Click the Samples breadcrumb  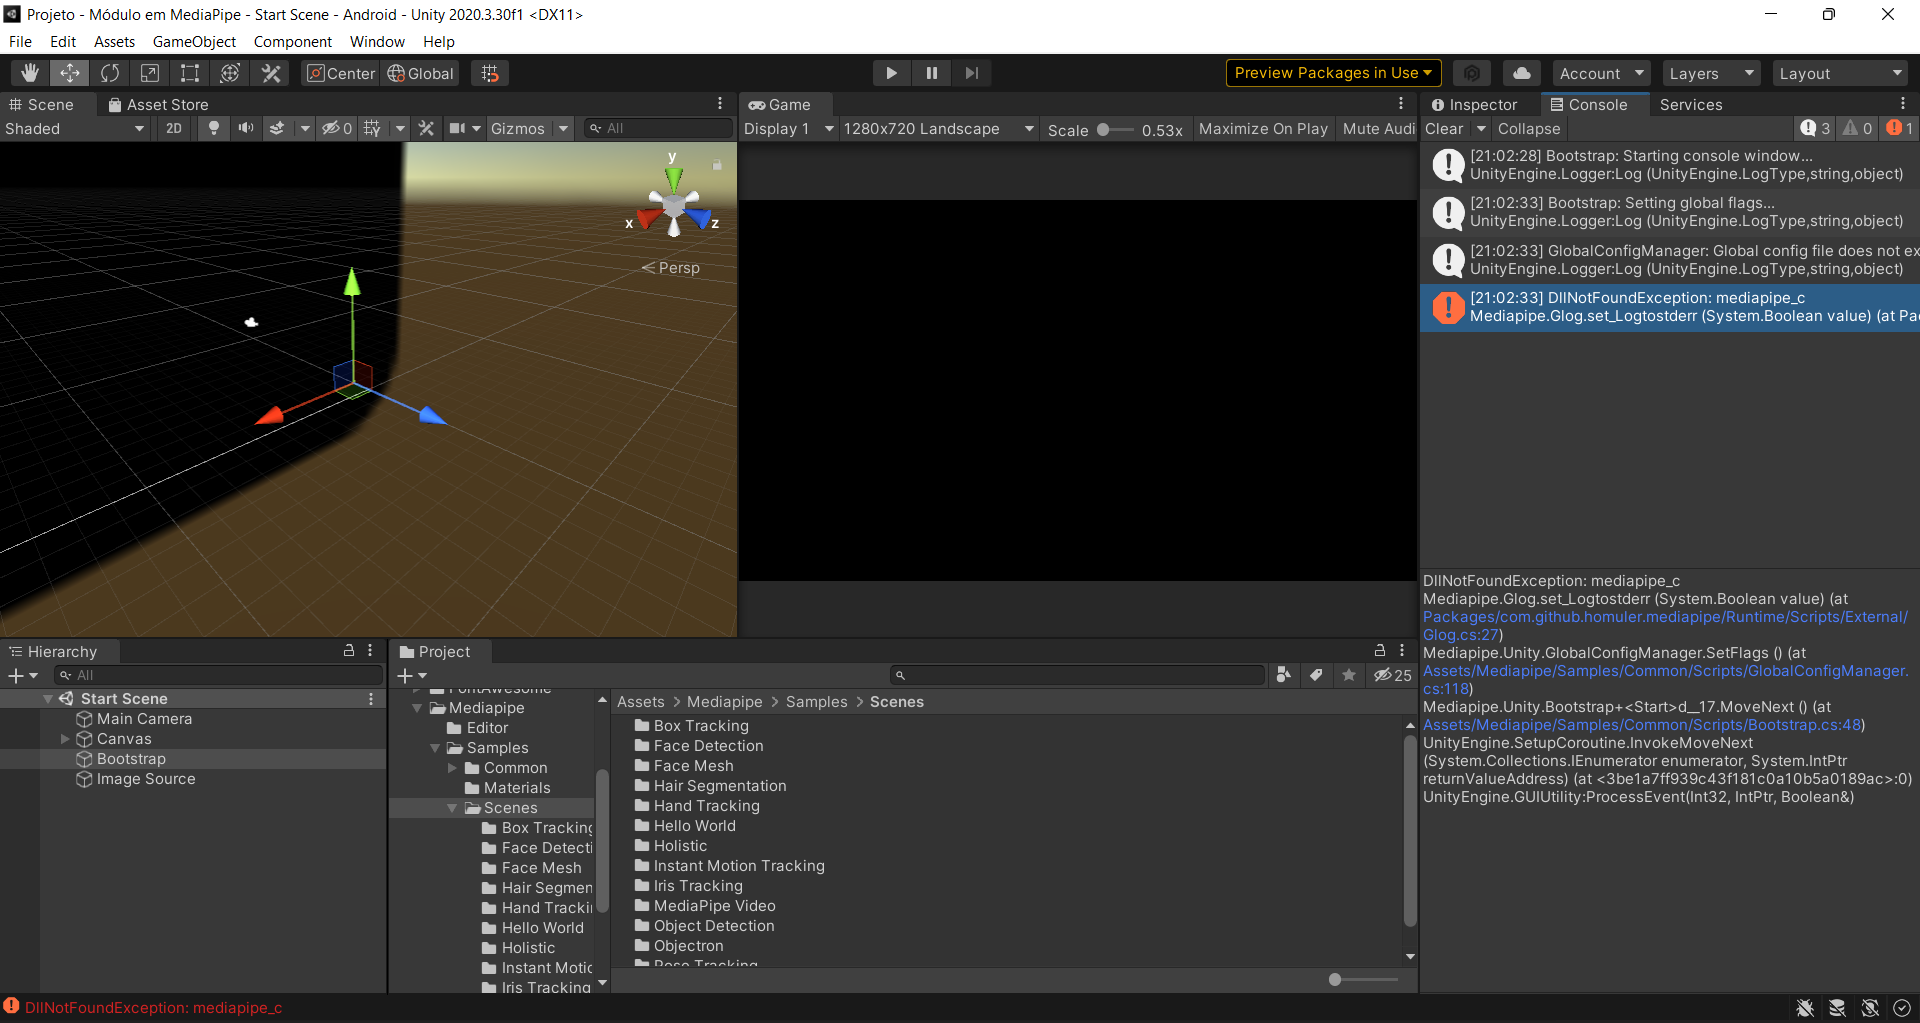pyautogui.click(x=816, y=702)
